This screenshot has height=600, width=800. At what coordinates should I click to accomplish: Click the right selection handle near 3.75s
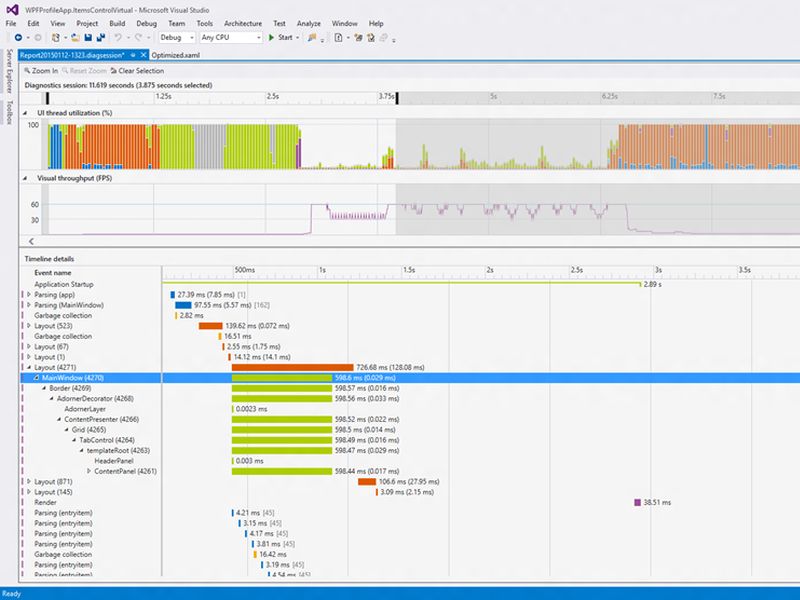[x=397, y=98]
